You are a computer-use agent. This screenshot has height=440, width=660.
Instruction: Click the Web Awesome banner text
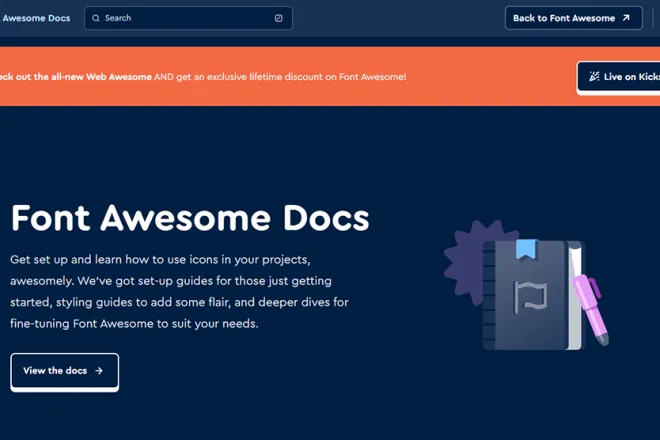coord(203,77)
